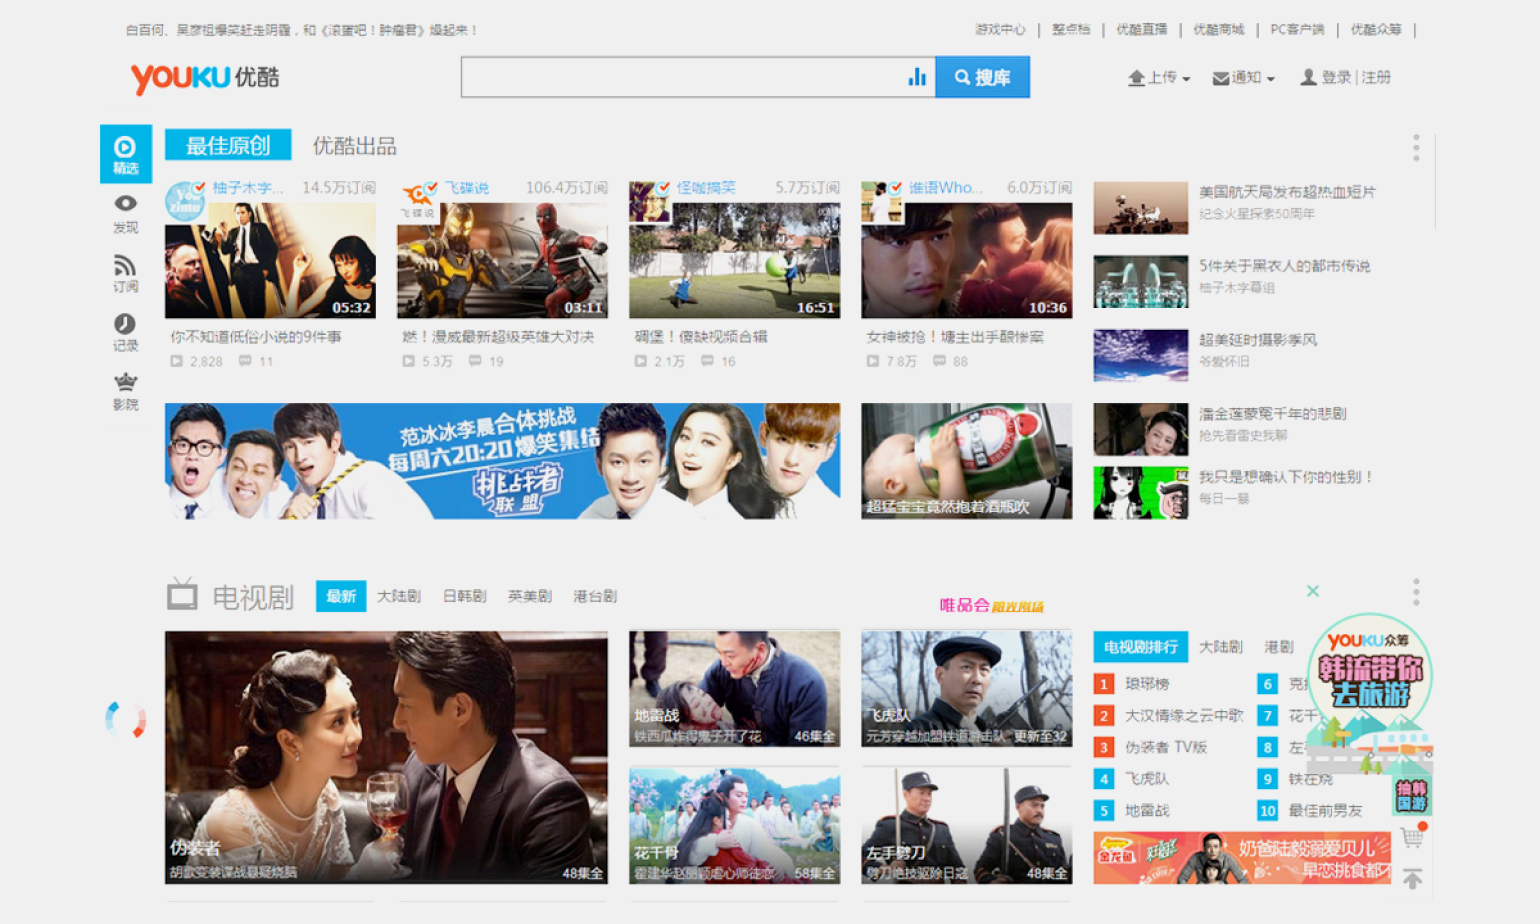Switch to the 优酷出品 tab
Viewport: 1540px width, 924px height.
tap(354, 146)
